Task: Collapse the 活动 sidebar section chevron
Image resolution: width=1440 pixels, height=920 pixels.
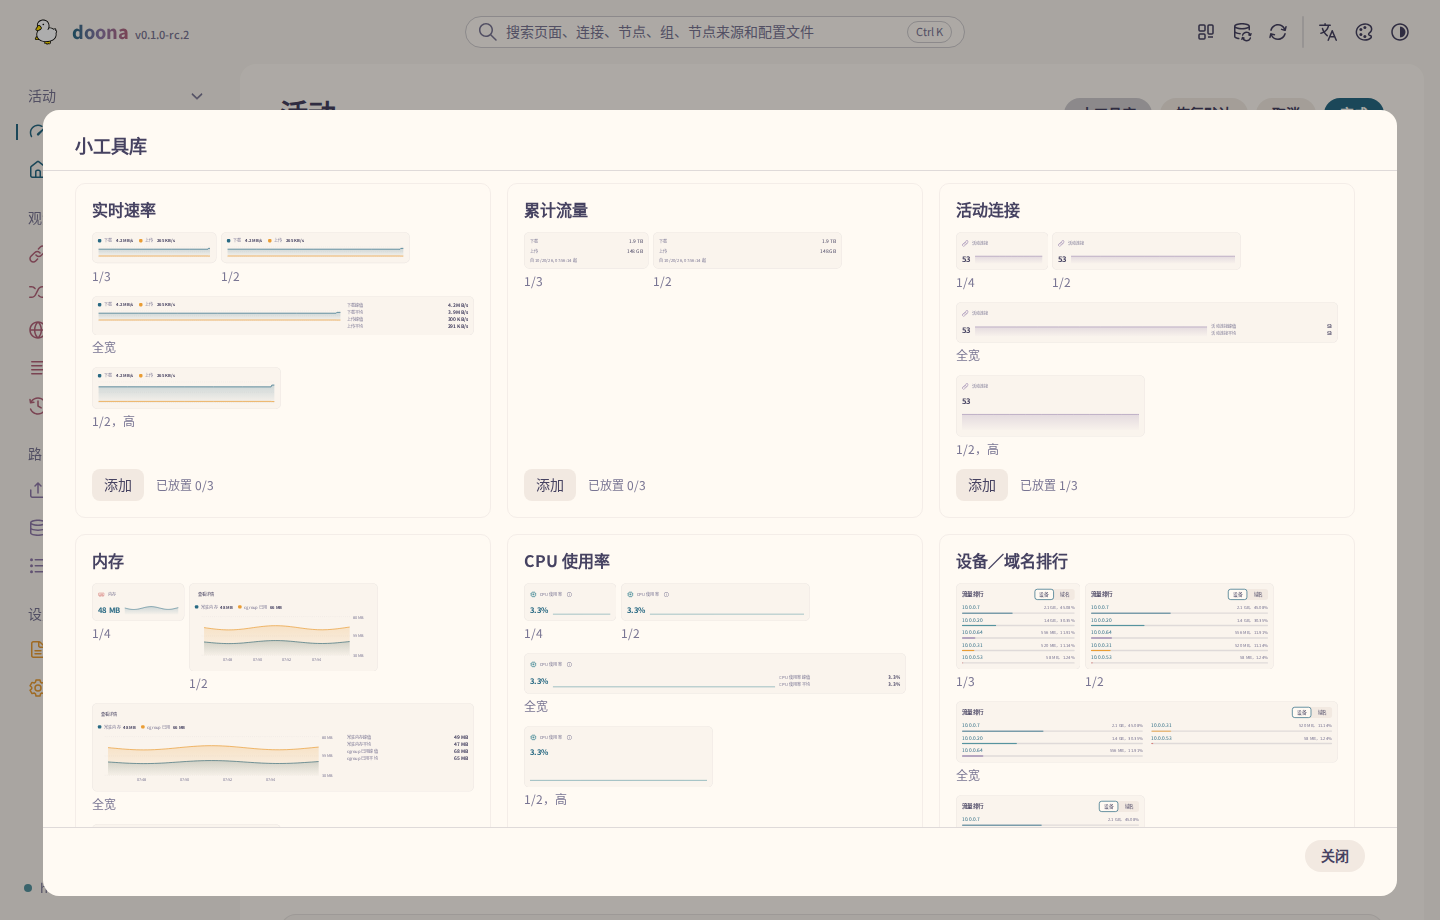Action: (197, 96)
